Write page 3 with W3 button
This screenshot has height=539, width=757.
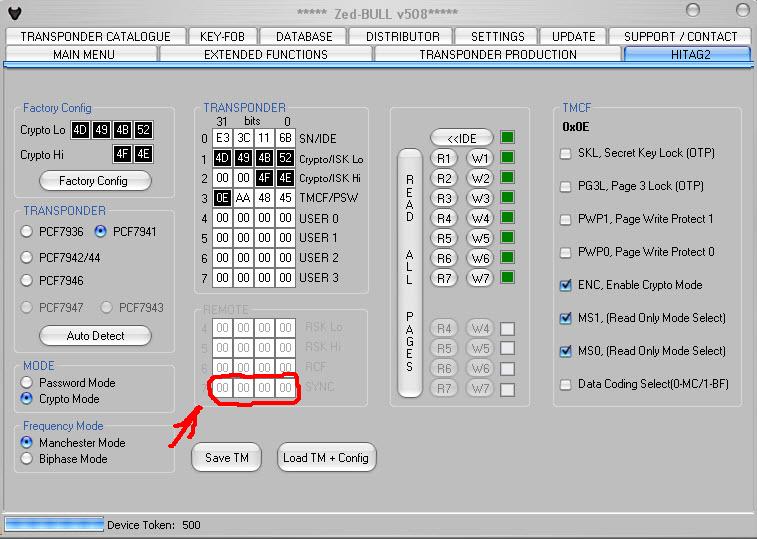pos(480,199)
